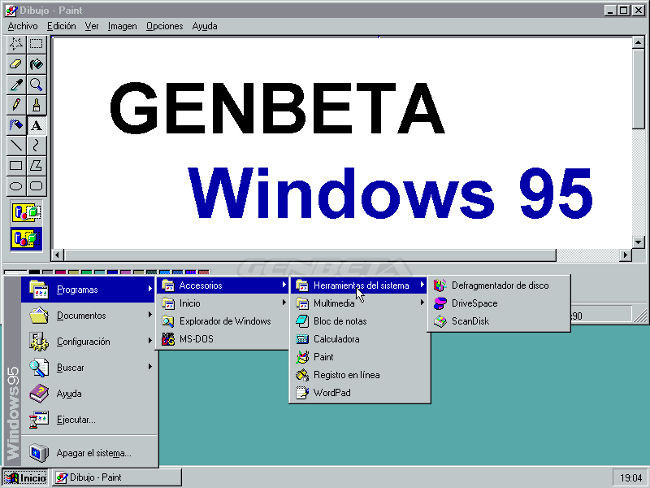Click the Ejecutar... run icon
The width and height of the screenshot is (650, 488).
[39, 420]
